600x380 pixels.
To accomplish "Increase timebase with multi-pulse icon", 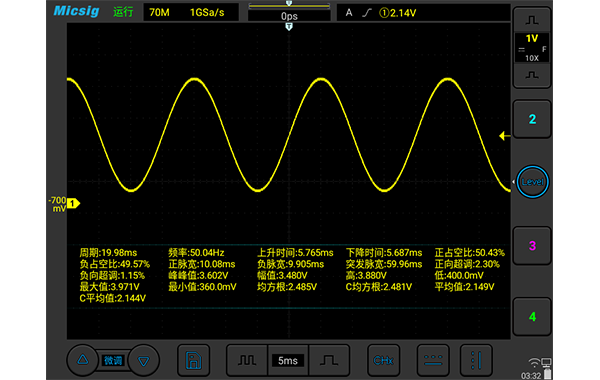I will tap(247, 360).
